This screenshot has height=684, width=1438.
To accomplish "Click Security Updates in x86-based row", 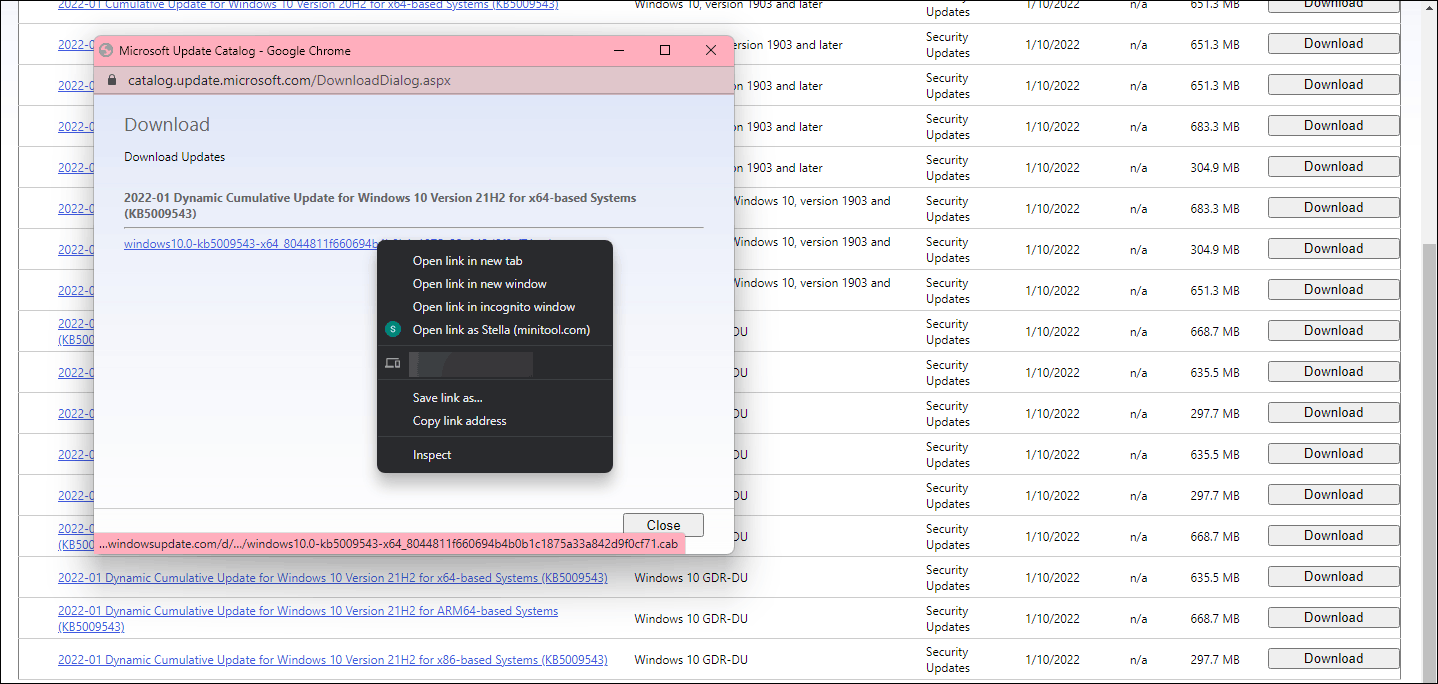I will 948,660.
